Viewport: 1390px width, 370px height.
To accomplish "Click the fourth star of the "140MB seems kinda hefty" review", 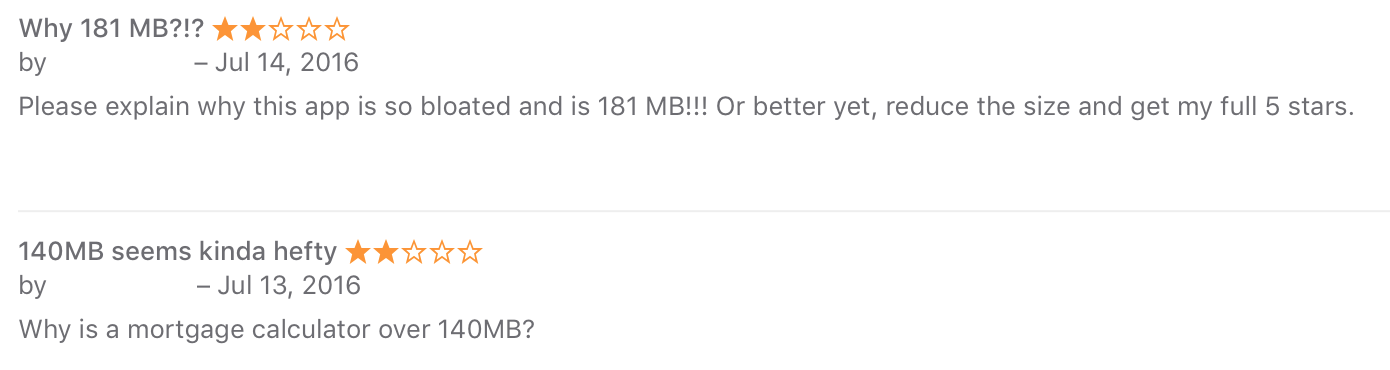I will tap(442, 252).
